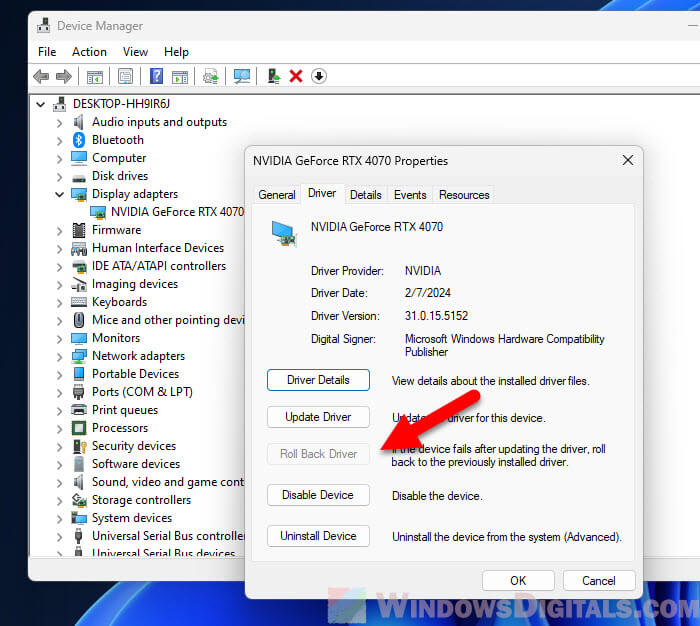
Task: Select the Computer tree item
Action: coord(119,158)
